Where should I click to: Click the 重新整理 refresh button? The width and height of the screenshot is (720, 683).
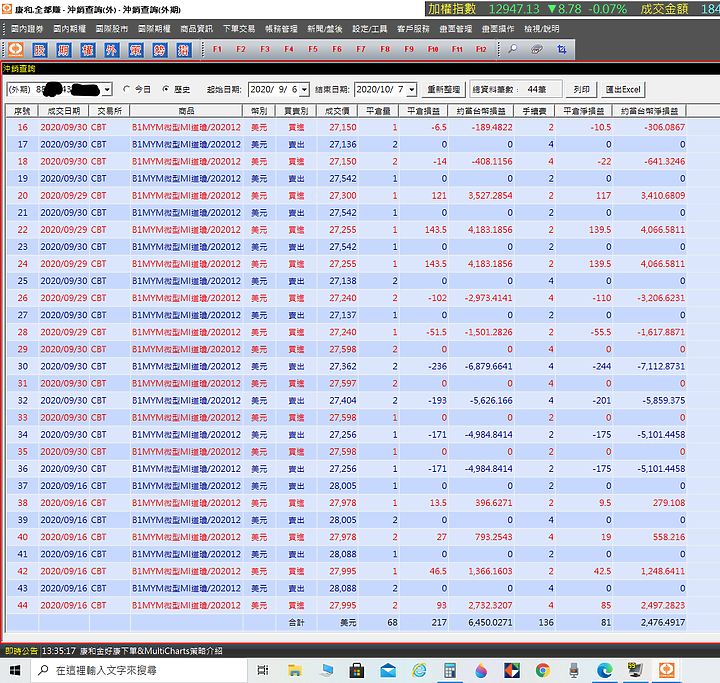tap(444, 89)
